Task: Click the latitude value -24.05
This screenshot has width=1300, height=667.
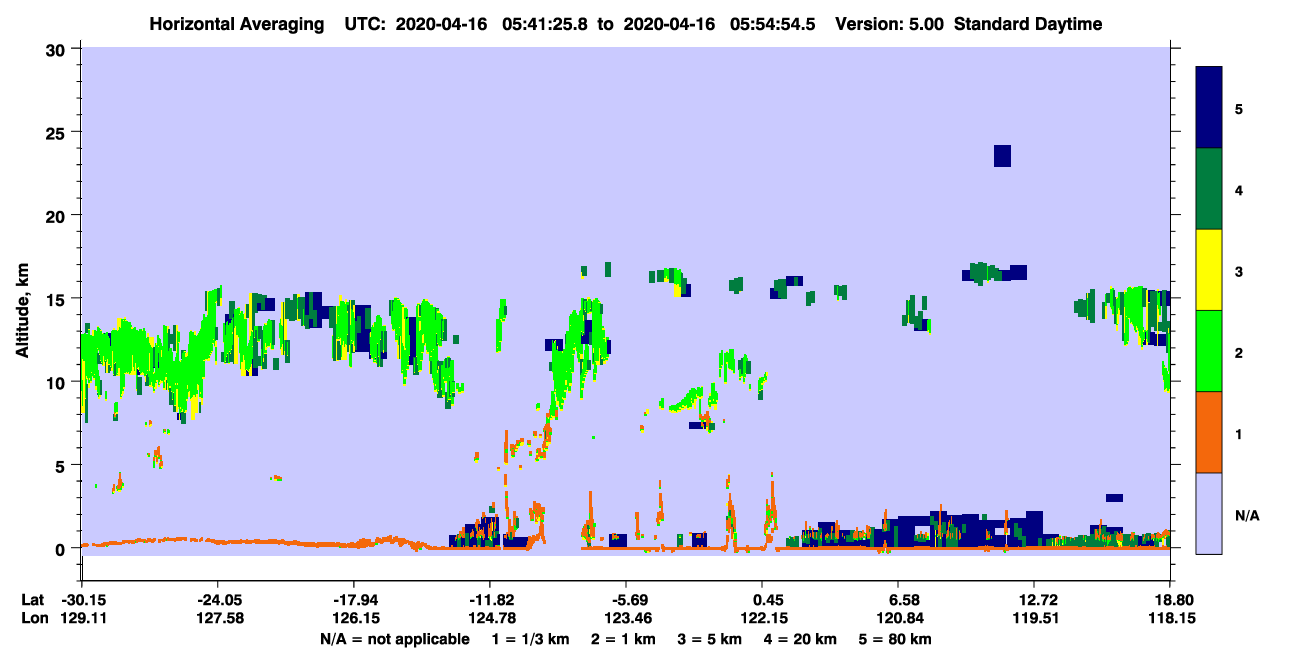Action: click(x=217, y=600)
